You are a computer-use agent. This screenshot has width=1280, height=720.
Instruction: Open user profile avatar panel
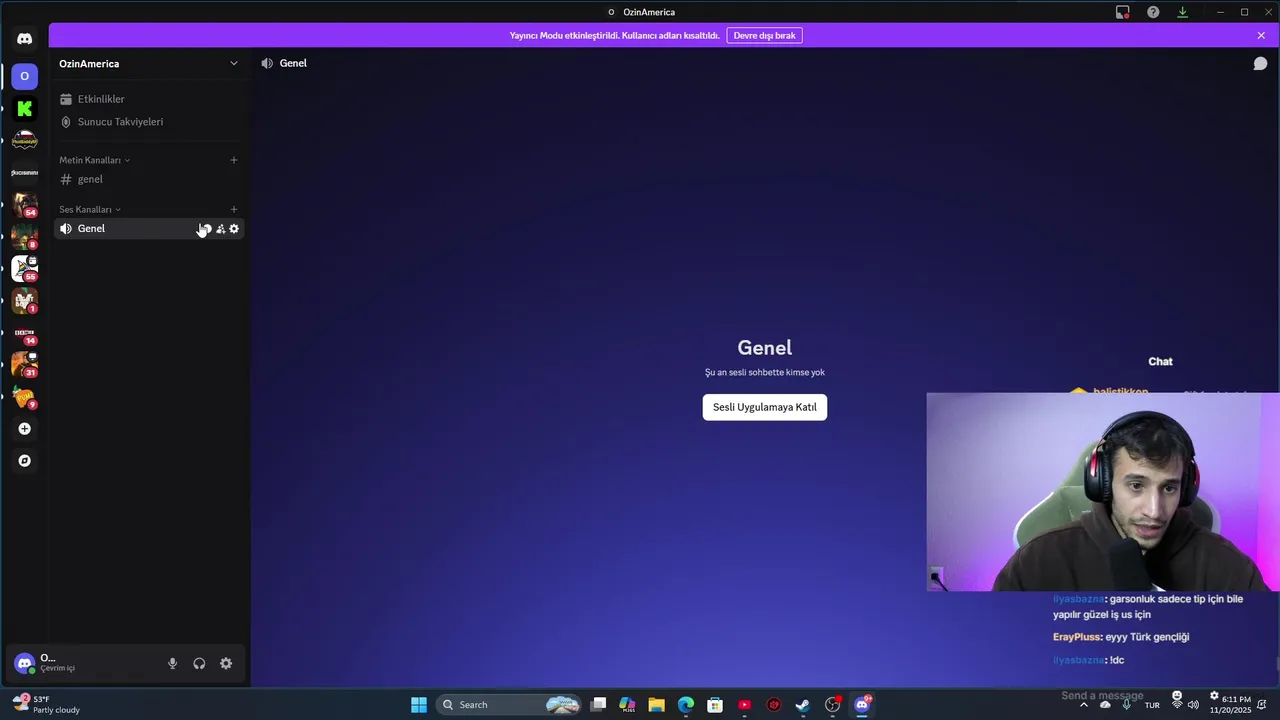(24, 663)
